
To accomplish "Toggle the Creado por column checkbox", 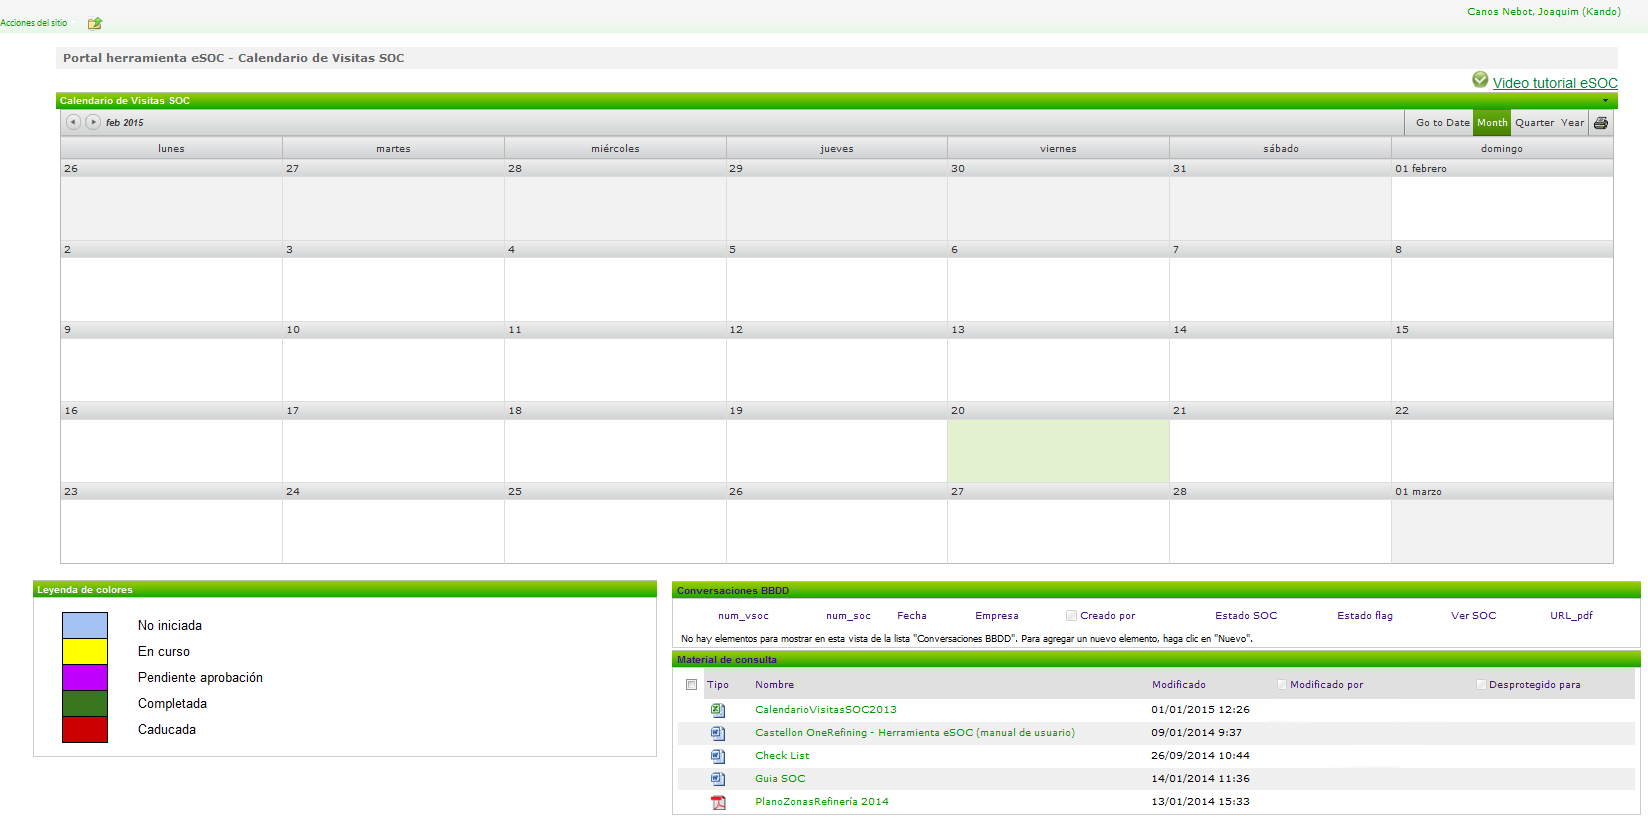I will 1071,616.
